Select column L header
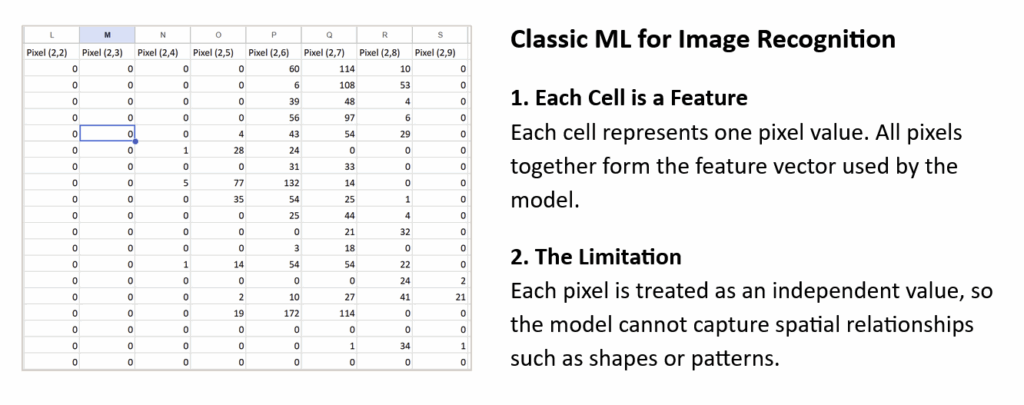The width and height of the screenshot is (1024, 405). [x=51, y=35]
